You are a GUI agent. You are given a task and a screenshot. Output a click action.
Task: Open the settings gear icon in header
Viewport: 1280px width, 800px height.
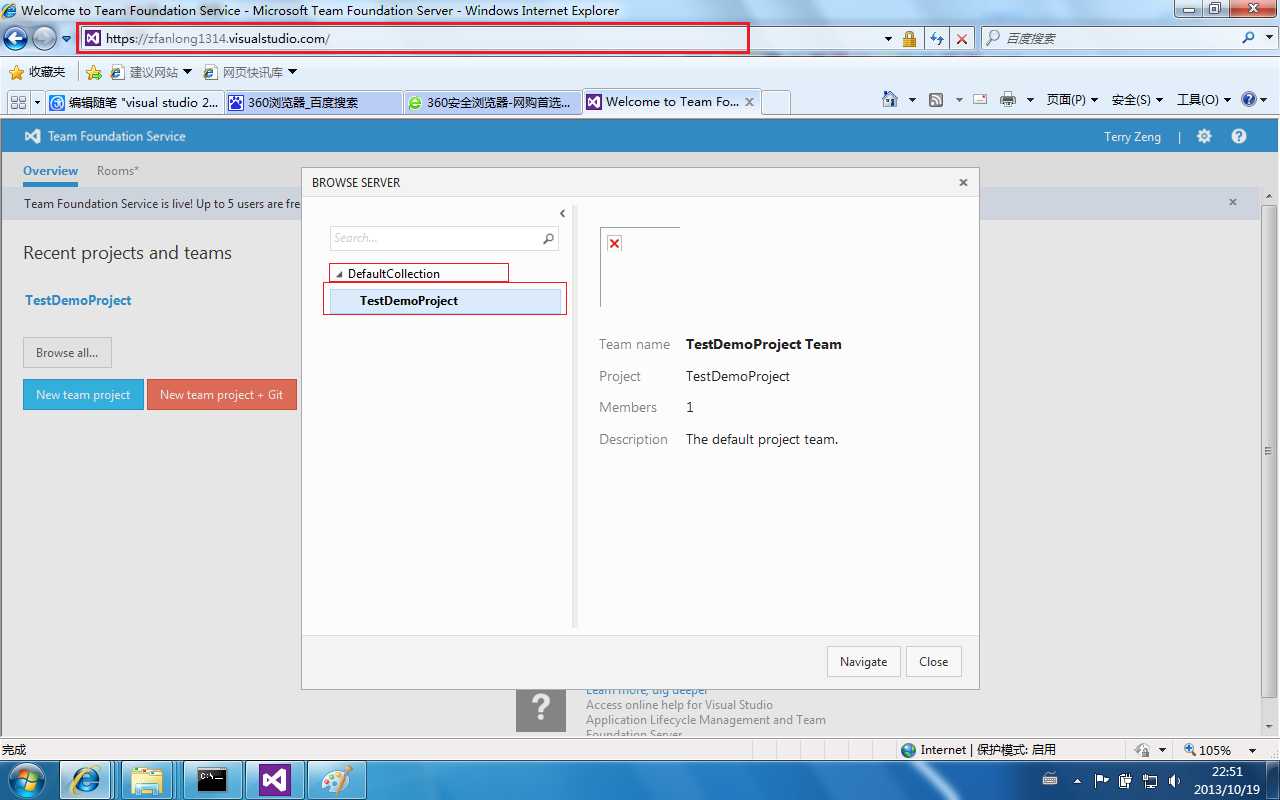pos(1204,136)
